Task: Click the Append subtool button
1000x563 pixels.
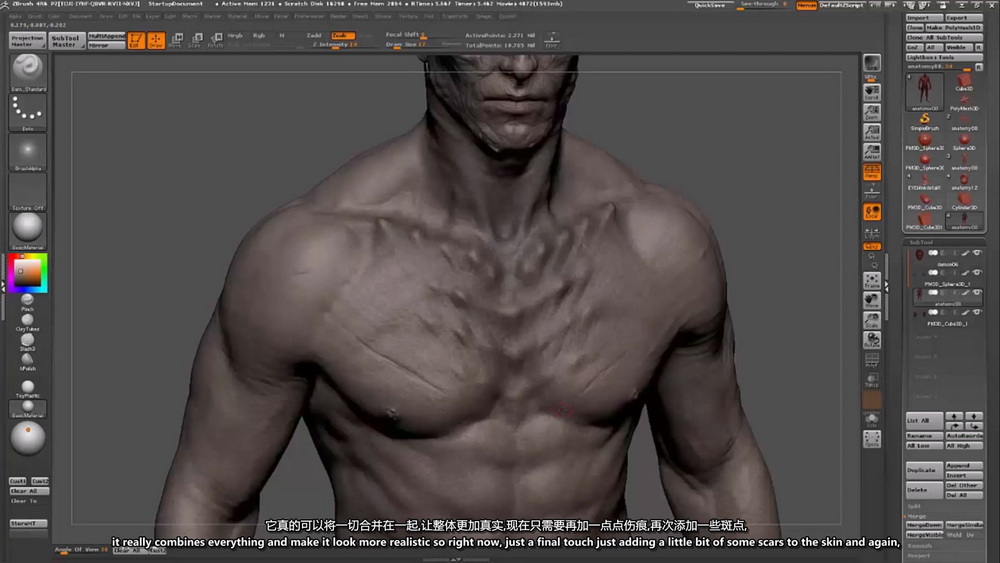Action: click(x=964, y=465)
